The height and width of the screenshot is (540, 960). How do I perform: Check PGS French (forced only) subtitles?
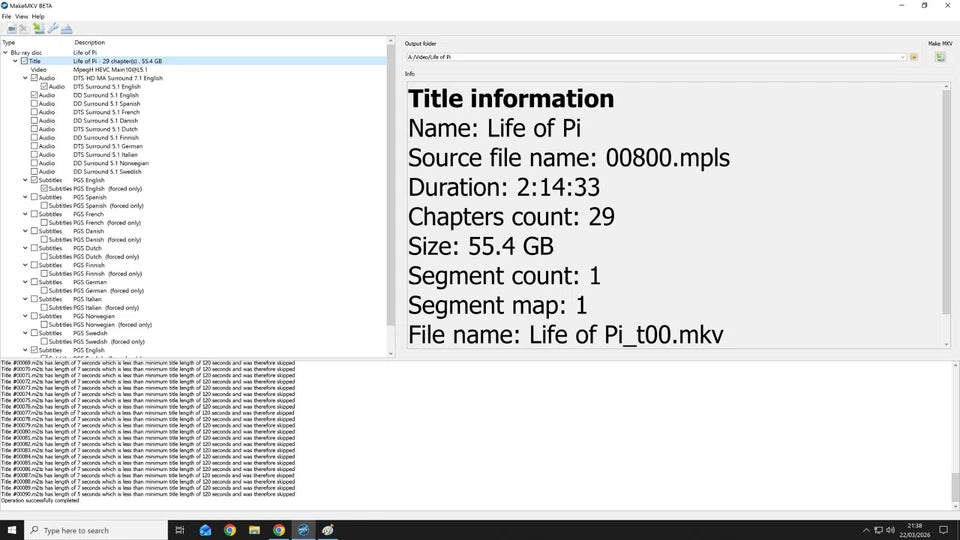pos(44,223)
